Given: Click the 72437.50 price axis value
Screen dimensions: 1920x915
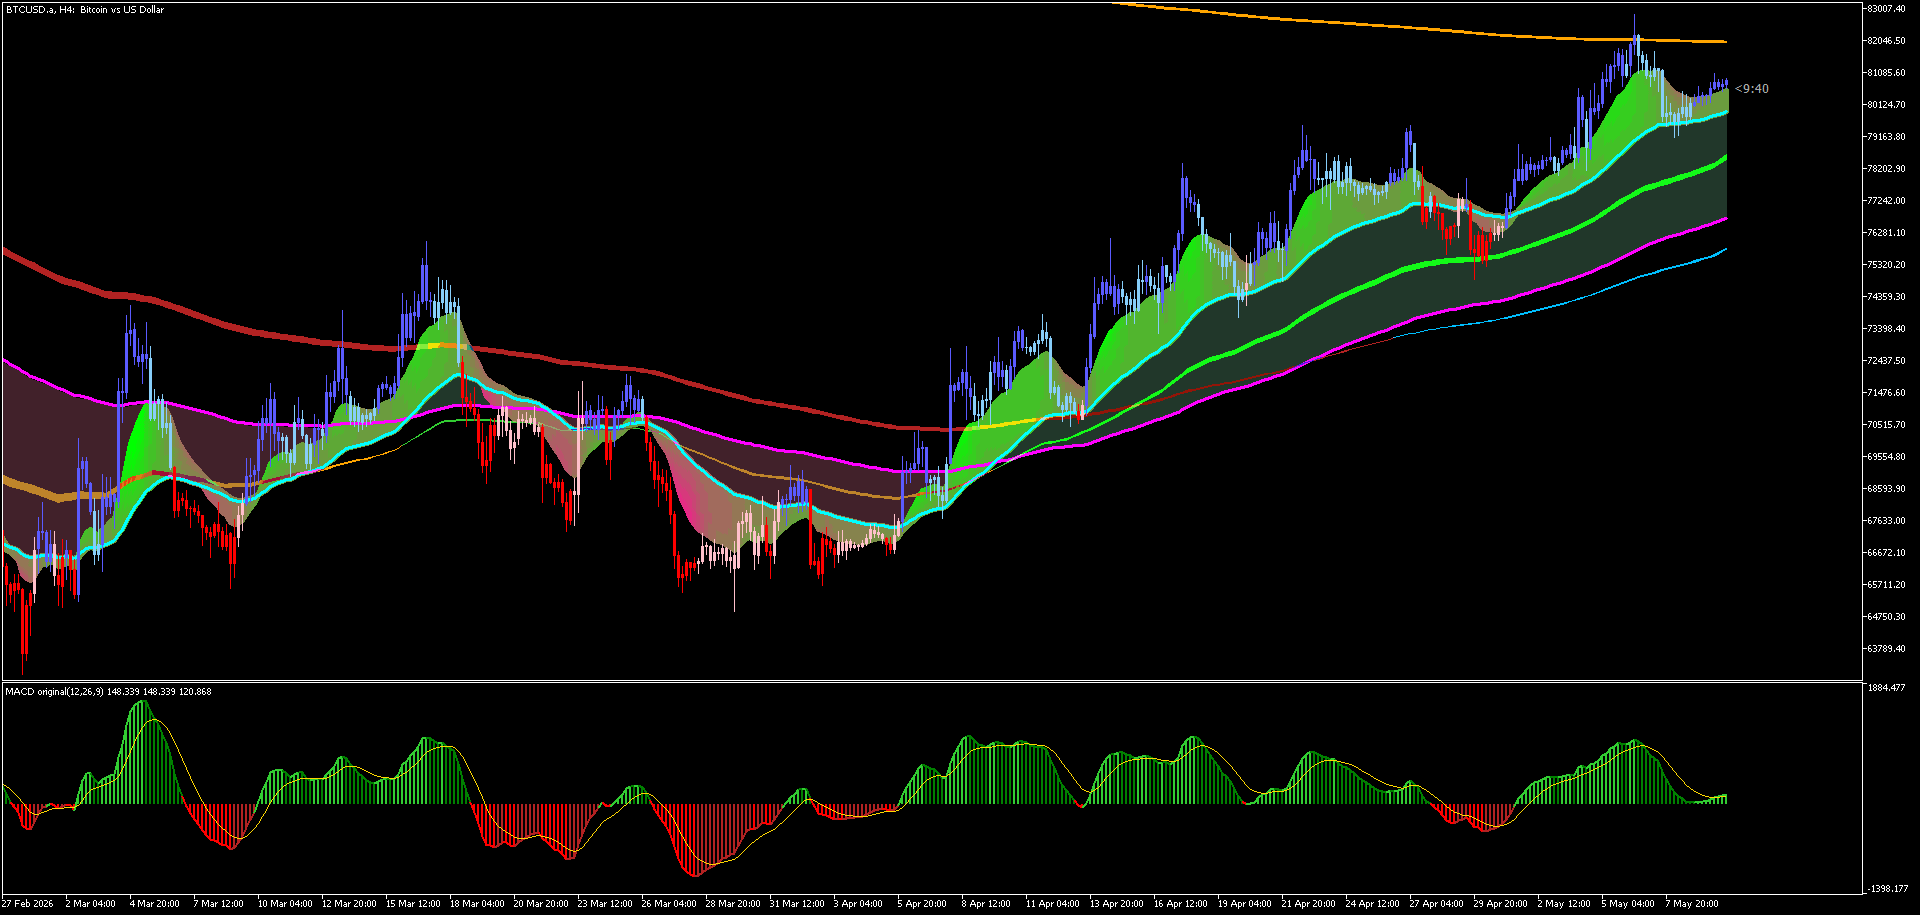Looking at the screenshot, I should (1886, 361).
